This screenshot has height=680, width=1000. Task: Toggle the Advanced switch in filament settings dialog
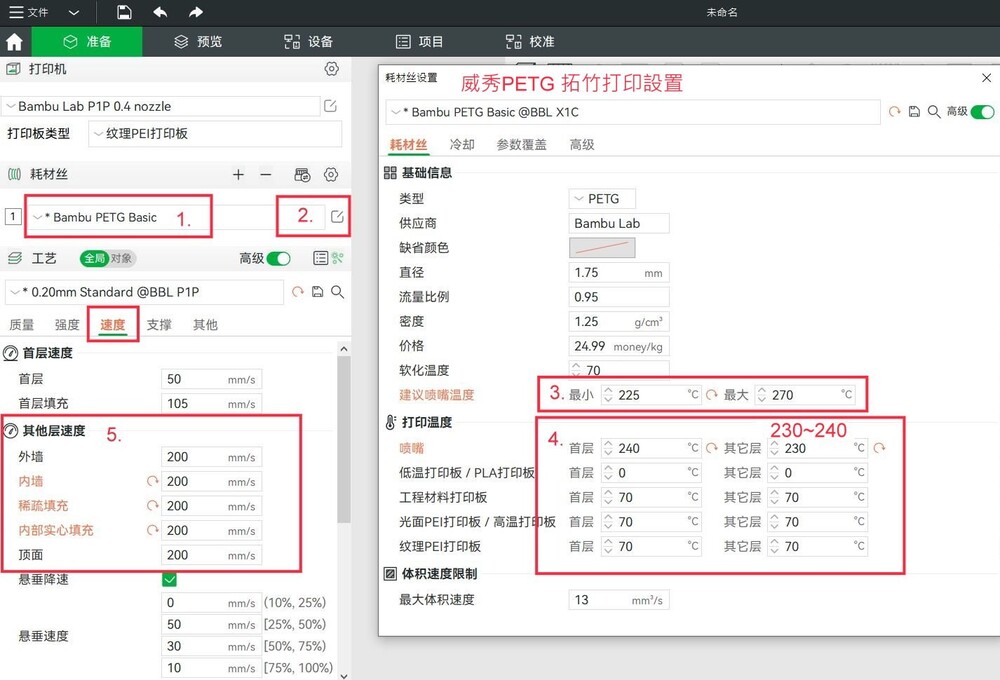coord(983,112)
